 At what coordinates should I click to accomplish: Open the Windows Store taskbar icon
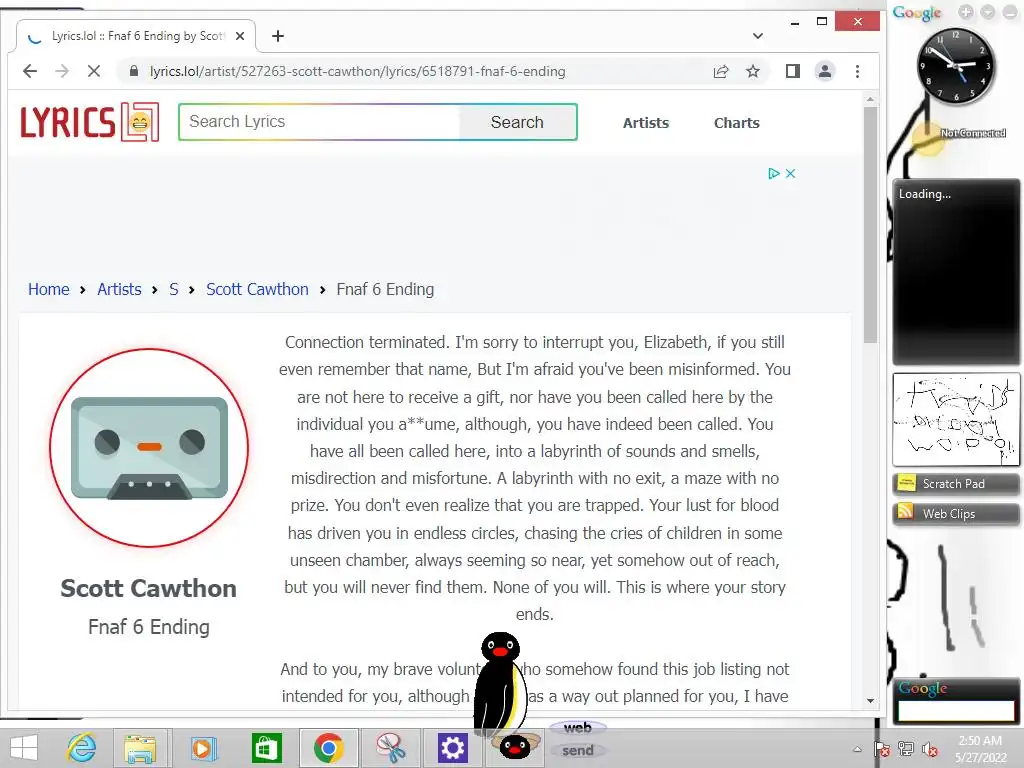point(266,748)
